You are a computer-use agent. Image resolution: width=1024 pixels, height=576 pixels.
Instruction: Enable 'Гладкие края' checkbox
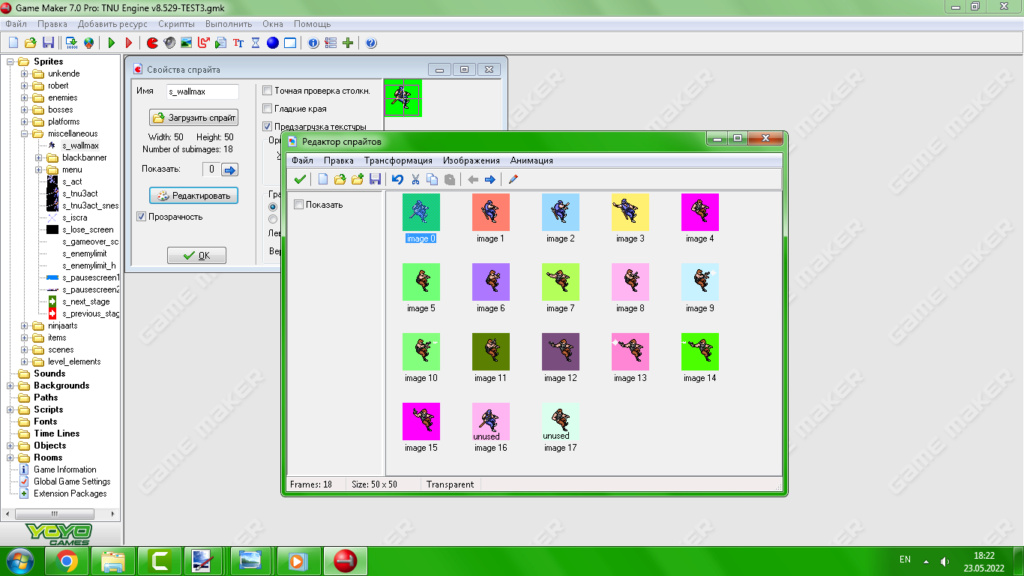pyautogui.click(x=267, y=108)
